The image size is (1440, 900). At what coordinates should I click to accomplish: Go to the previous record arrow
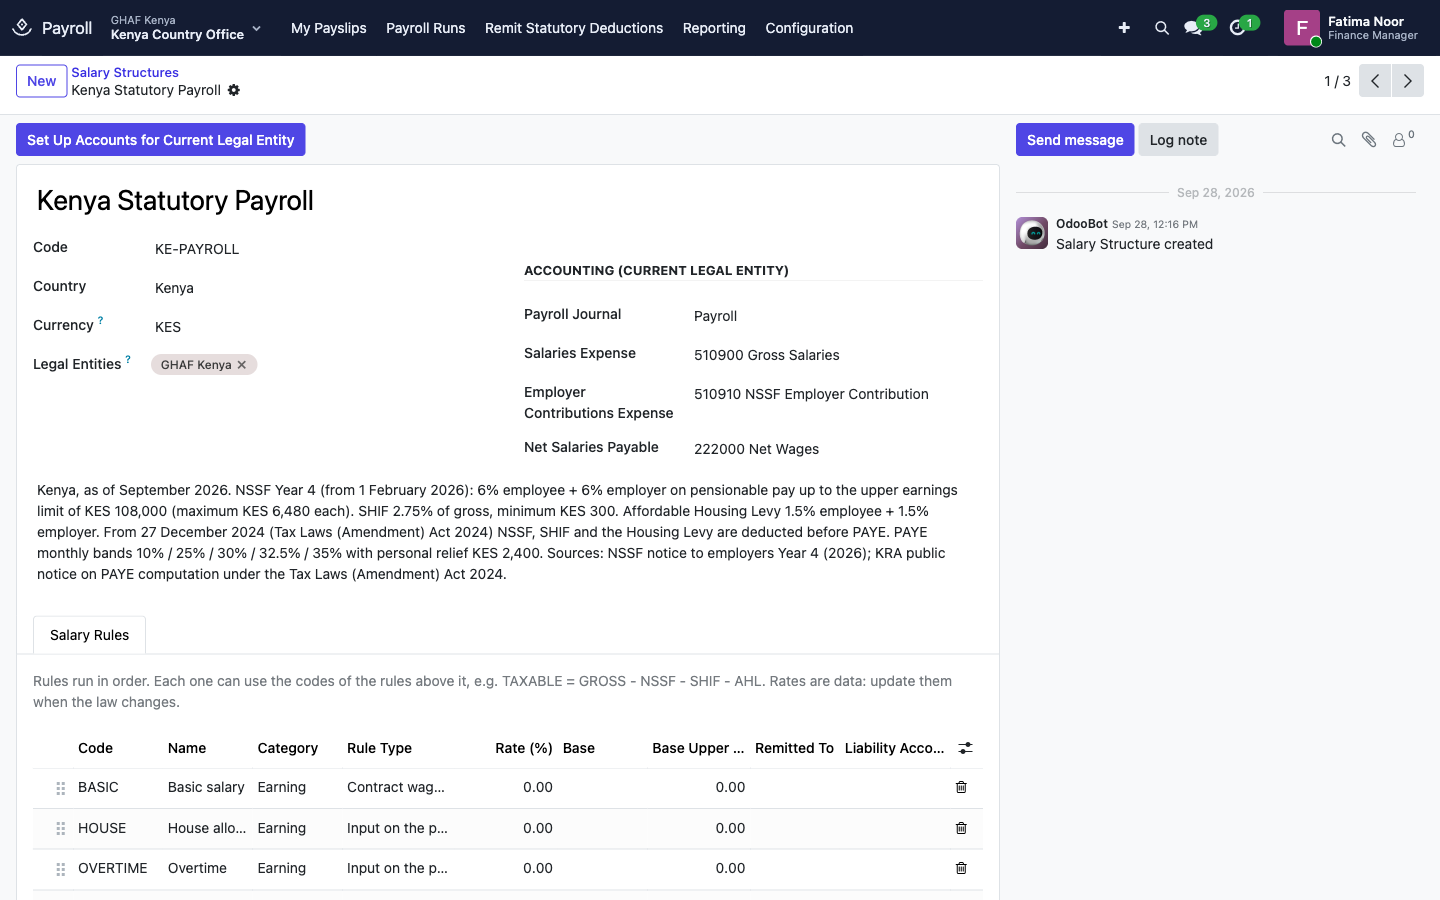[x=1375, y=81]
